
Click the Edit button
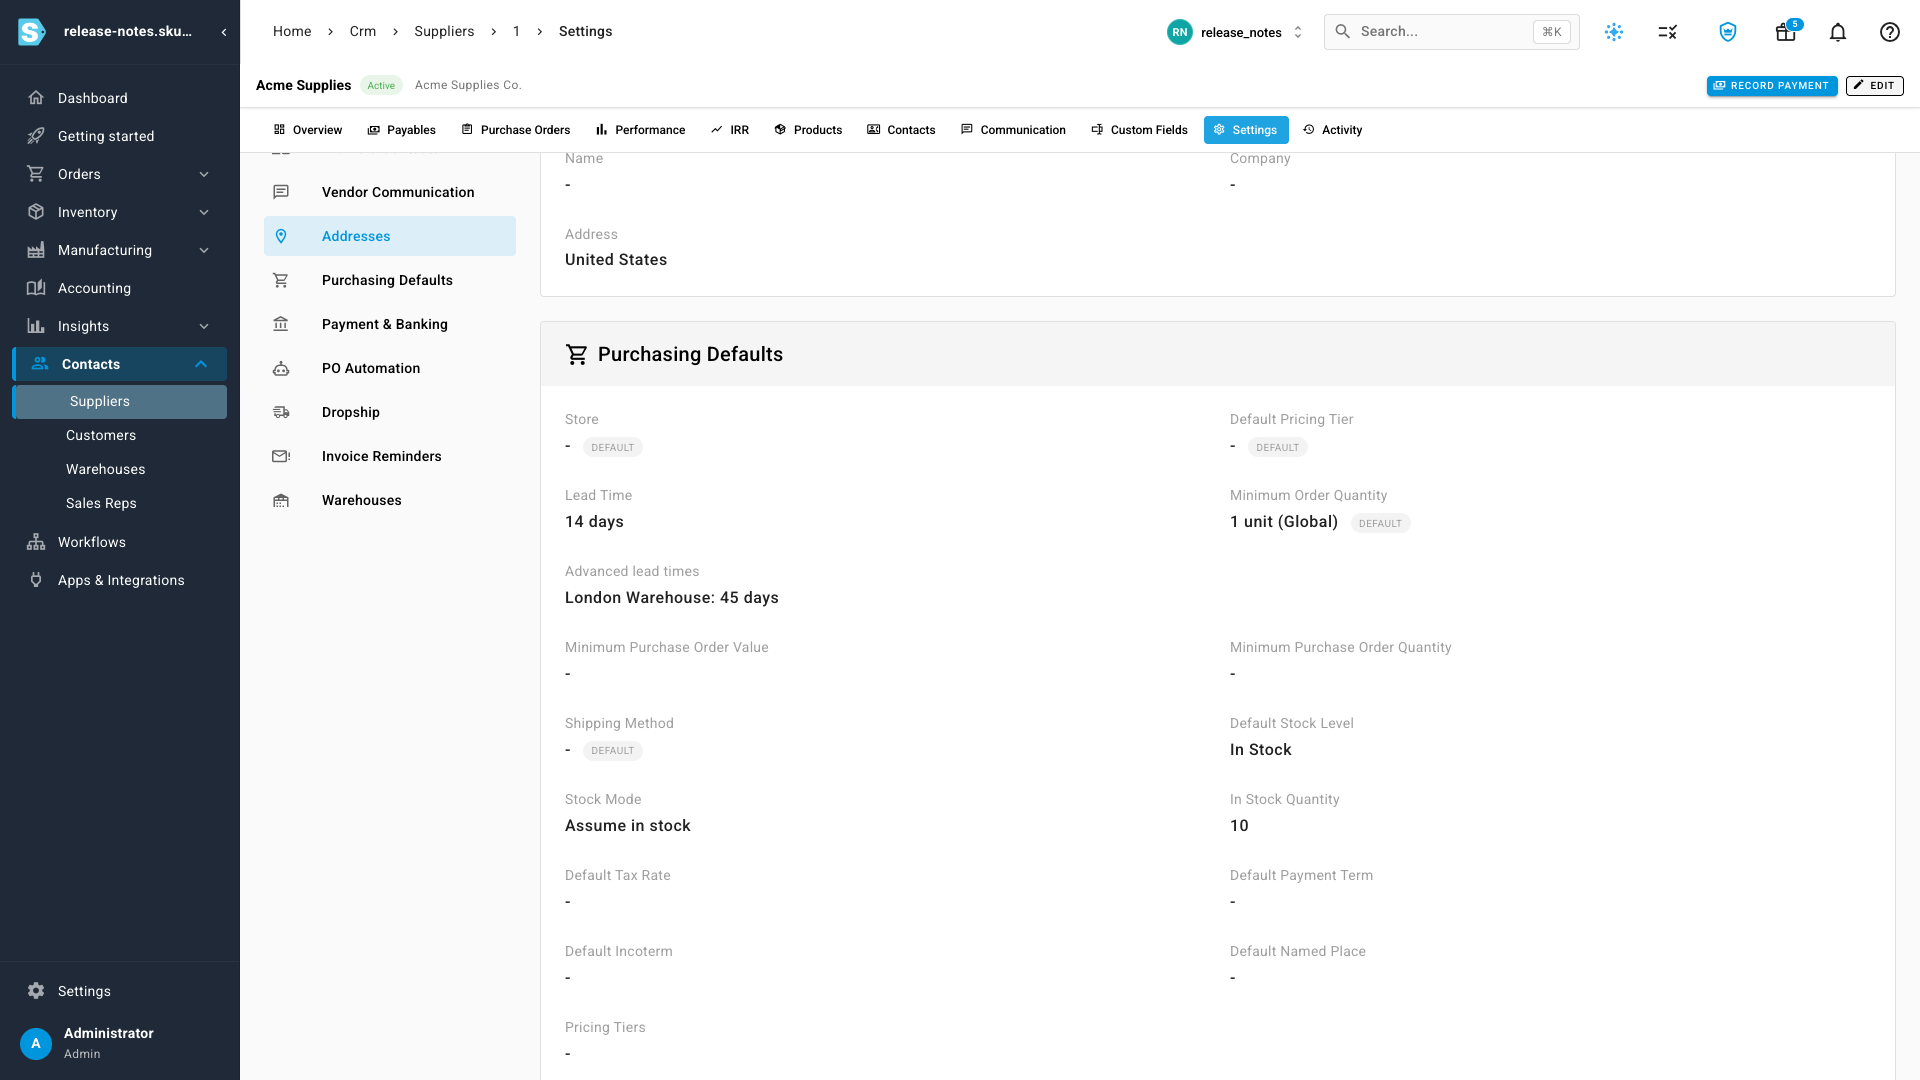(1875, 86)
